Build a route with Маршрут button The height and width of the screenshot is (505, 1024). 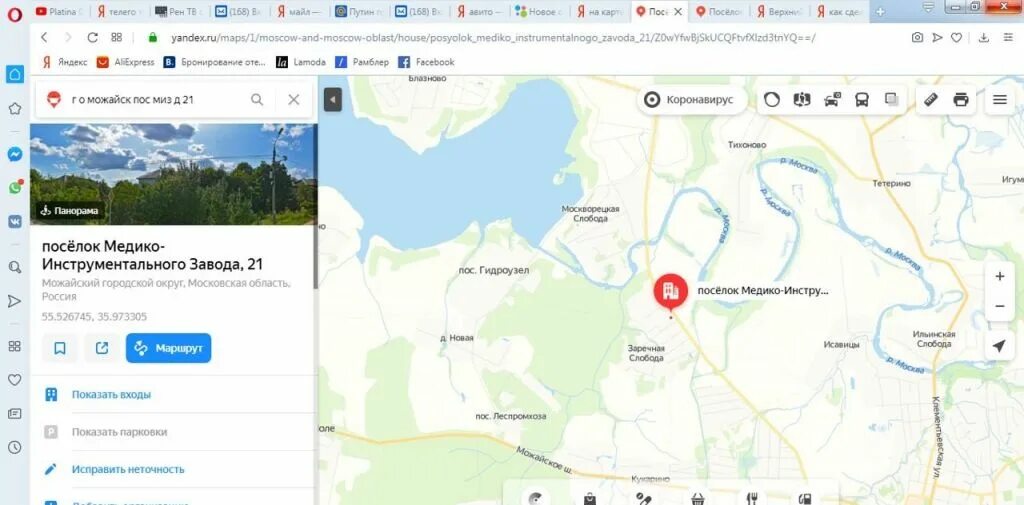[168, 348]
